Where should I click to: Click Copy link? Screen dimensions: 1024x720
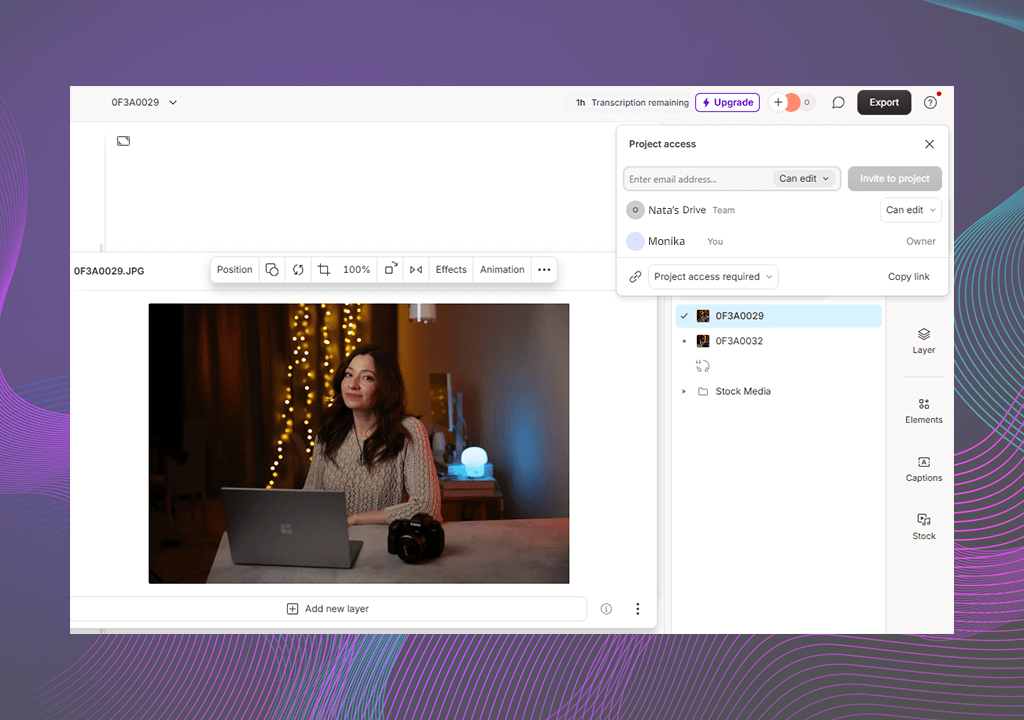tap(908, 276)
